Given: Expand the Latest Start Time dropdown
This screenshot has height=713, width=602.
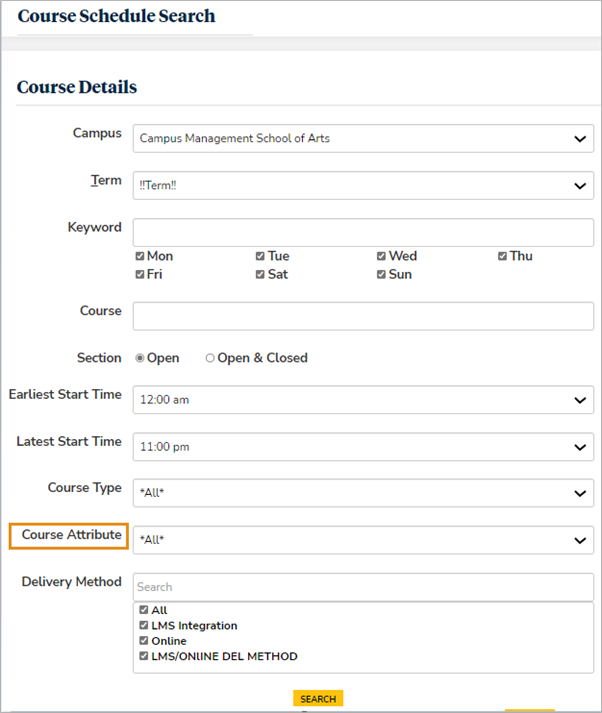Looking at the screenshot, I should [x=363, y=447].
